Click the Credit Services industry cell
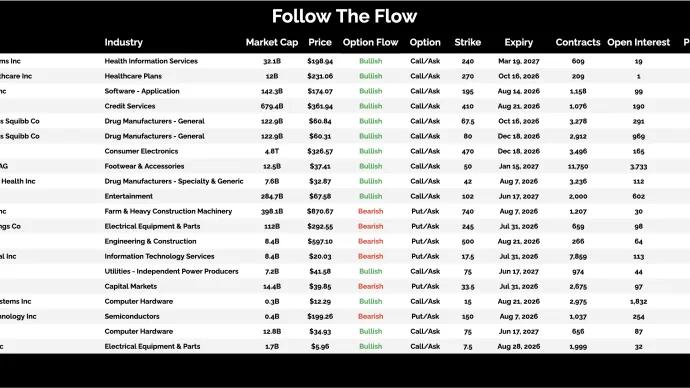The image size is (690, 388). (x=130, y=106)
